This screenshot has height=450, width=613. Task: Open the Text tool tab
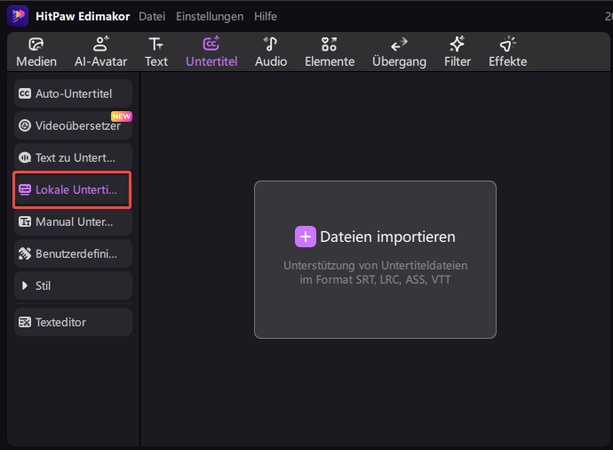[156, 52]
